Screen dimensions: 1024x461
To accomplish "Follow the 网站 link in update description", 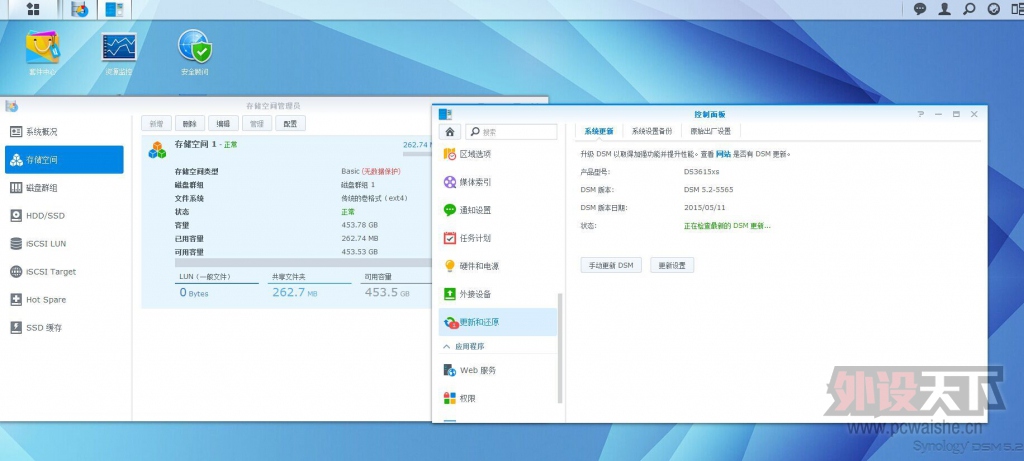I will [x=722, y=154].
